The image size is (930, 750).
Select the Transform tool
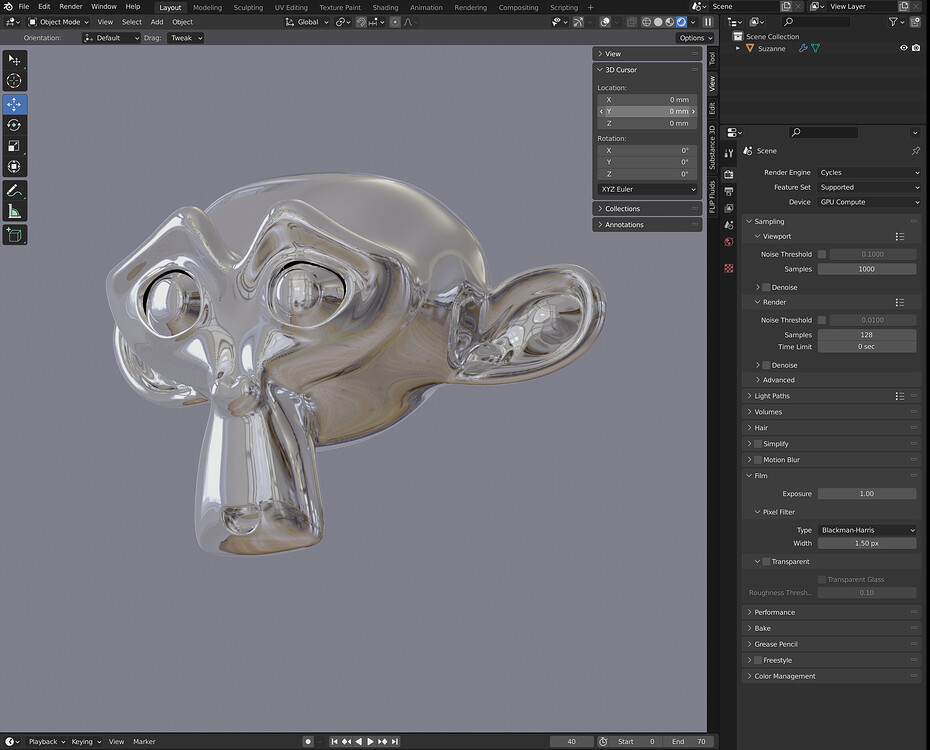click(x=14, y=167)
